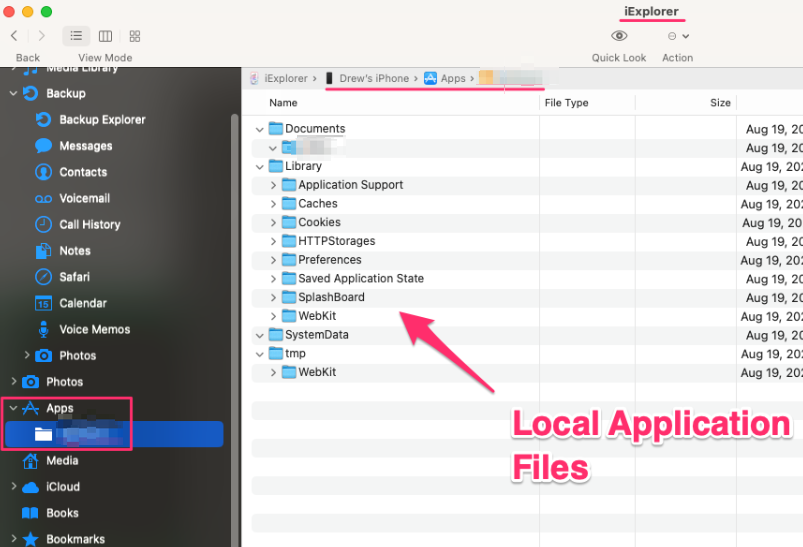This screenshot has width=803, height=547.
Task: Open Call History in sidebar
Action: click(78, 224)
